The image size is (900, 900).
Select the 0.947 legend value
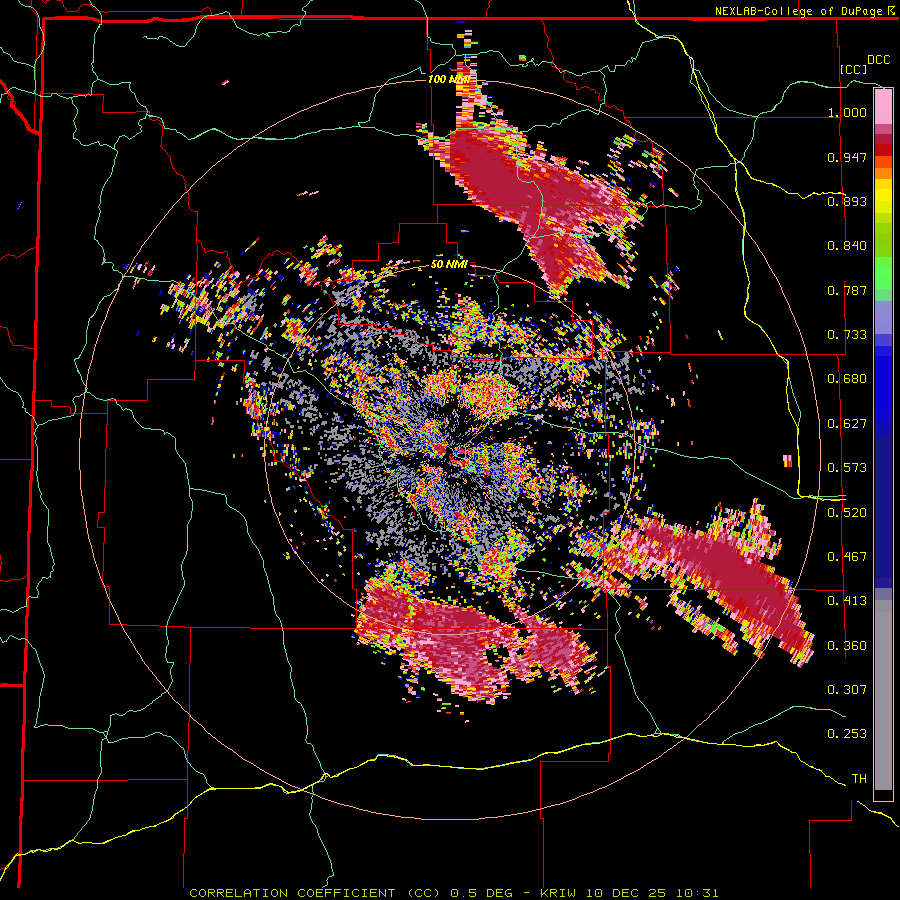tap(847, 157)
